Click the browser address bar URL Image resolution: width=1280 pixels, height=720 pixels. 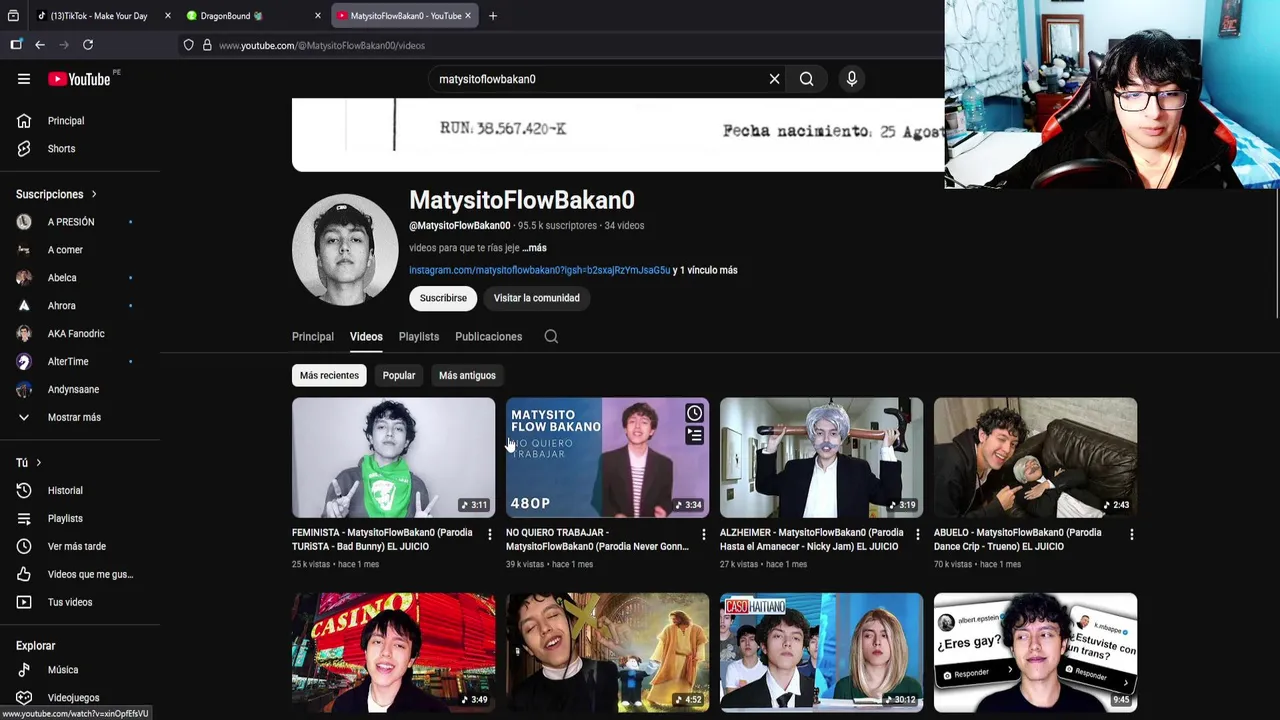[322, 45]
